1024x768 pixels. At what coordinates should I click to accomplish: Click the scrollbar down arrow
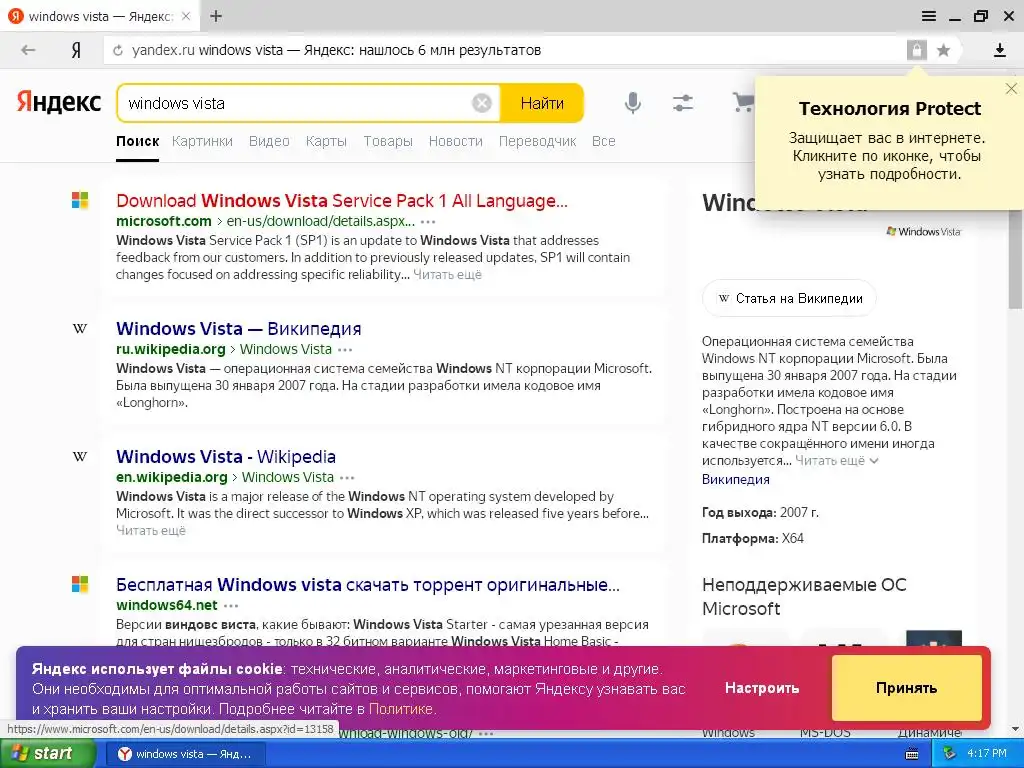[x=1016, y=729]
